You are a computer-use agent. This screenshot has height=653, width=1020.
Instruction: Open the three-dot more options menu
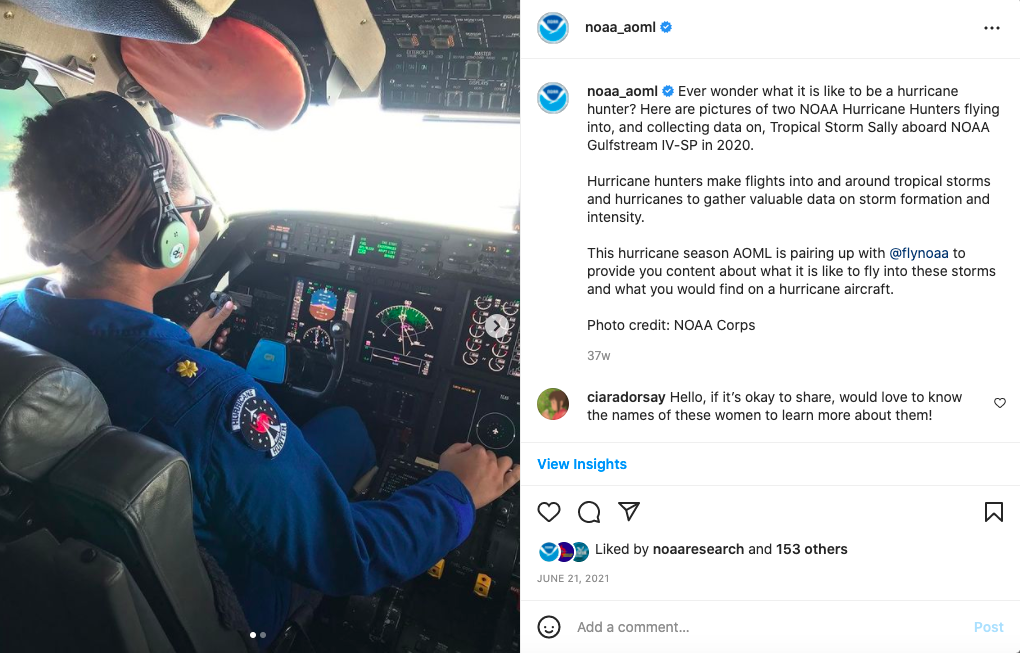pyautogui.click(x=991, y=28)
